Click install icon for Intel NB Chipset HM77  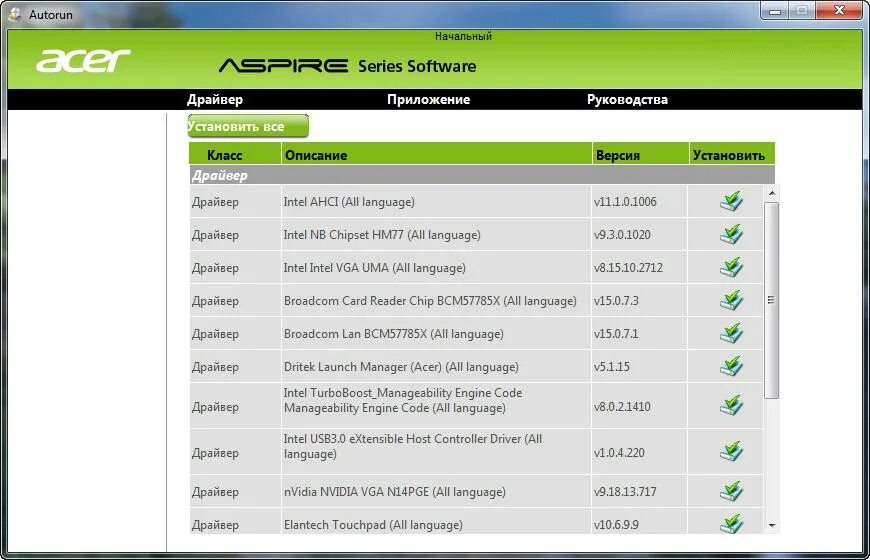pos(731,234)
